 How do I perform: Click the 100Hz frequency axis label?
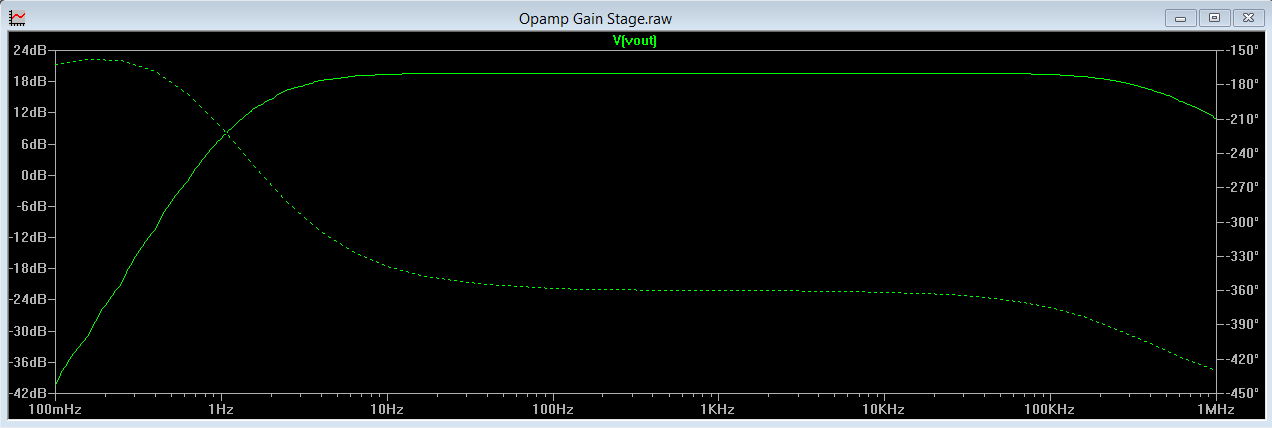(x=552, y=410)
